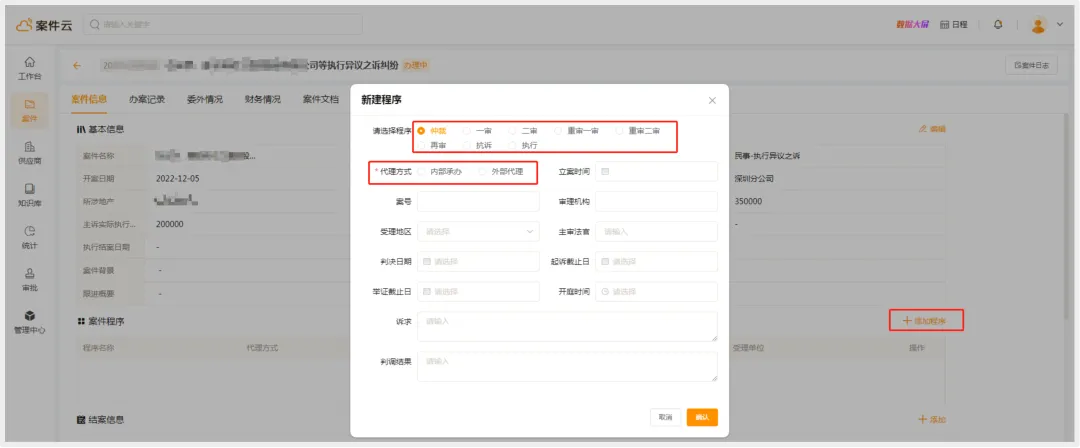Screen dimensions: 1080x448
Task: Click the 案号 input field
Action: 478,201
